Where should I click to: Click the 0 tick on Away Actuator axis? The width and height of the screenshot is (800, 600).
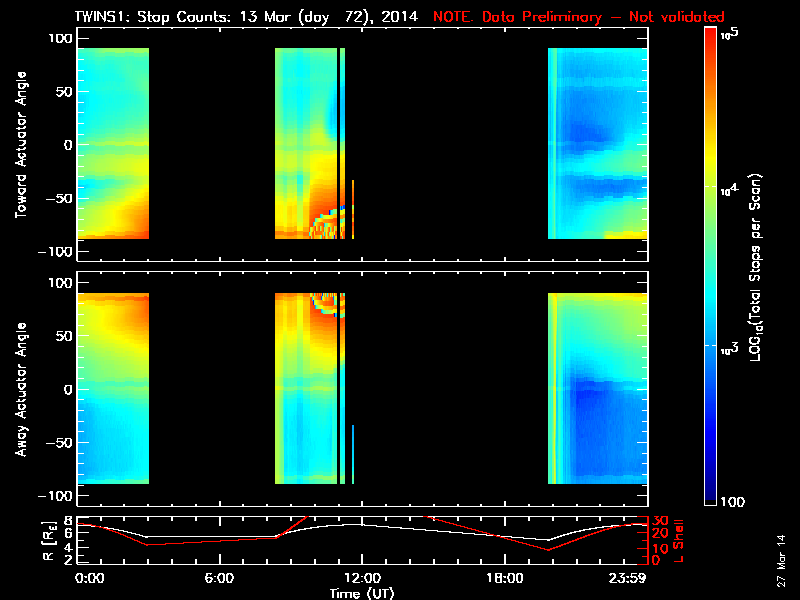click(67, 390)
